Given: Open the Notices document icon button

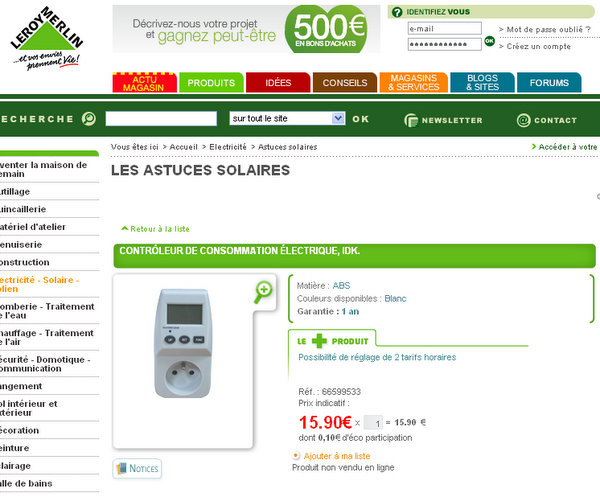Looking at the screenshot, I should pyautogui.click(x=137, y=468).
